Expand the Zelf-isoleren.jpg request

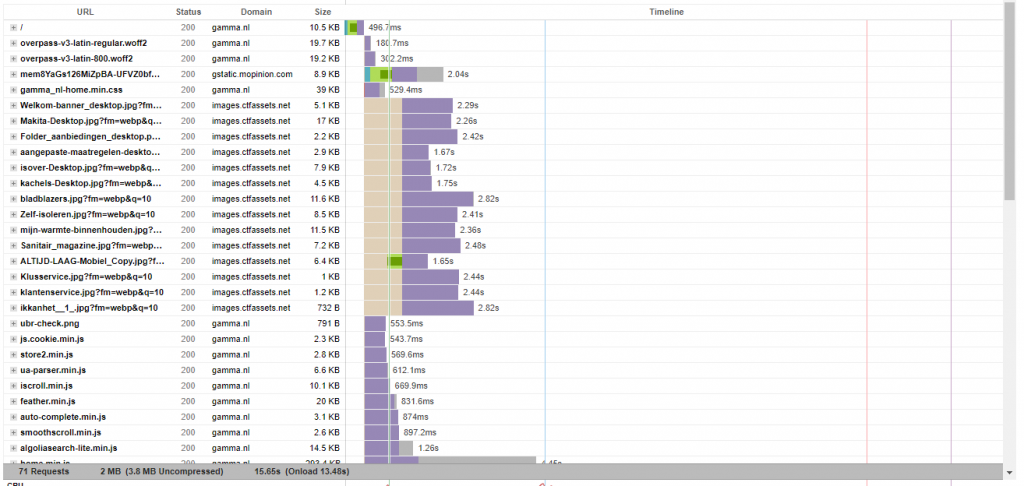(13, 214)
